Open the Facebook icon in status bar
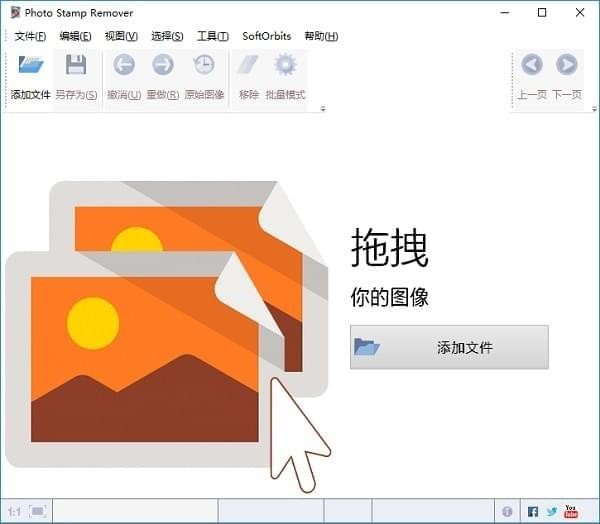Image resolution: width=600 pixels, height=524 pixels. pos(533,511)
